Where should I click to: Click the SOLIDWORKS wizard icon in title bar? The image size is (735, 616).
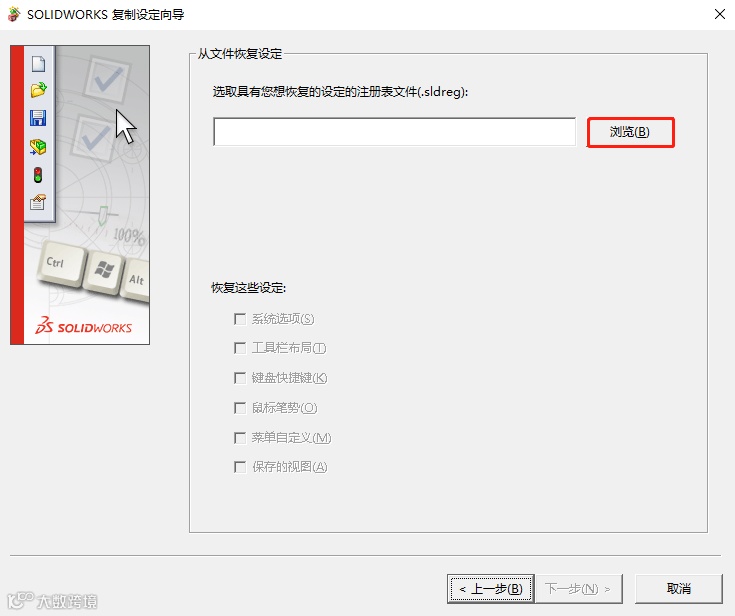(14, 14)
